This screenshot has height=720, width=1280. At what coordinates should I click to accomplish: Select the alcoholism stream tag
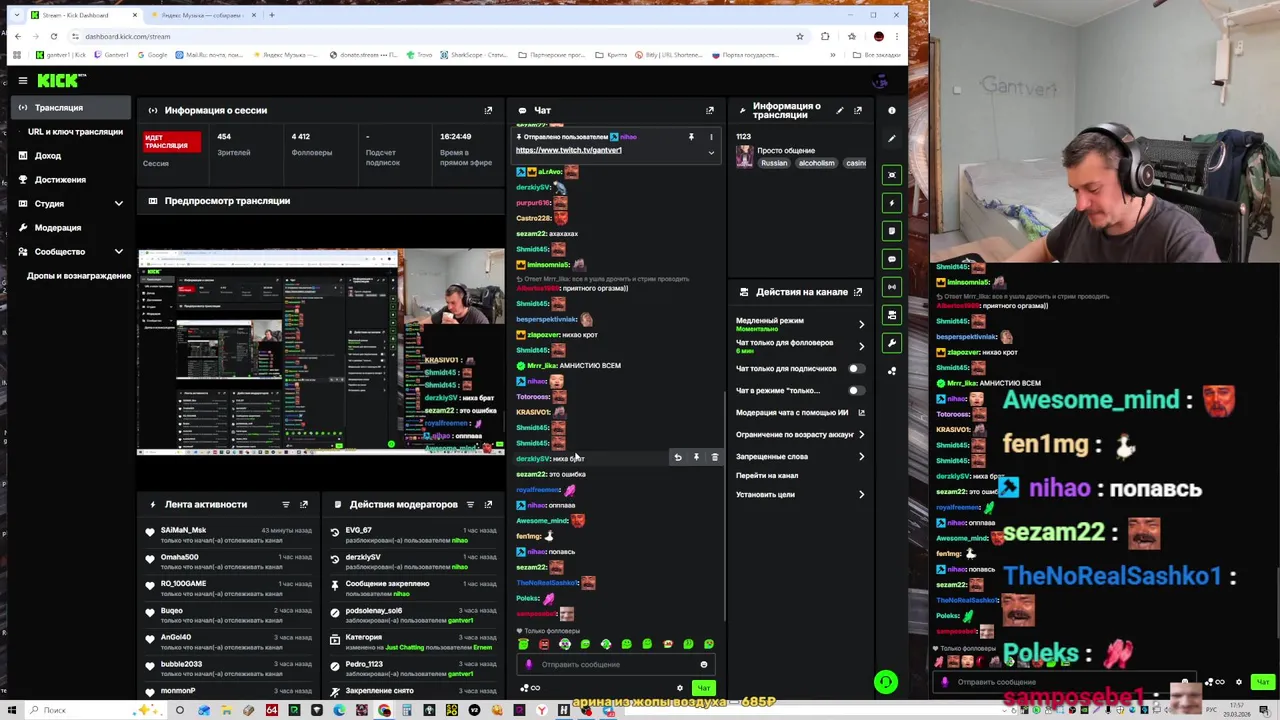(816, 163)
